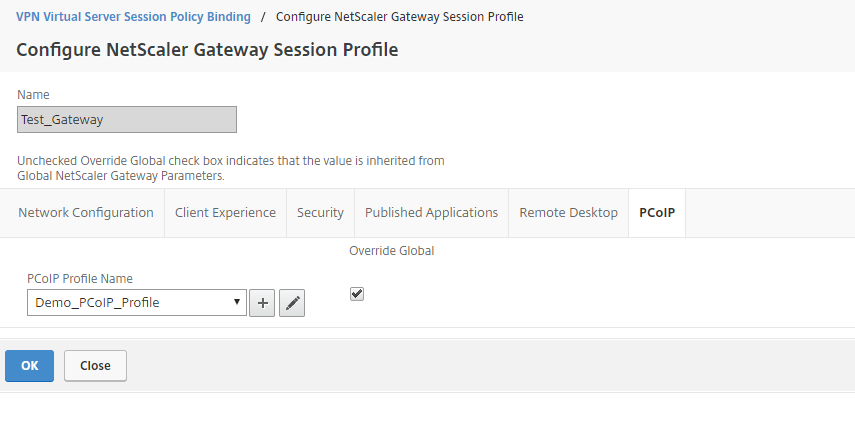The width and height of the screenshot is (855, 429).
Task: Confirm the session profile with OK button
Action: click(29, 366)
